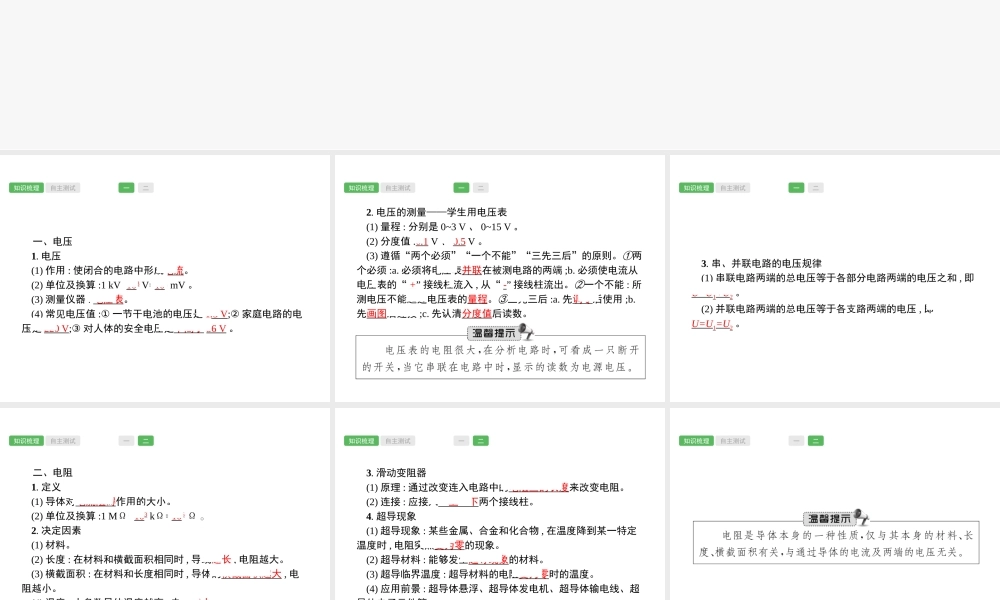Select the 串、并联电路的电压规律 slide thumbnail
Image resolution: width=1000 pixels, height=600 pixels.
[x=834, y=278]
